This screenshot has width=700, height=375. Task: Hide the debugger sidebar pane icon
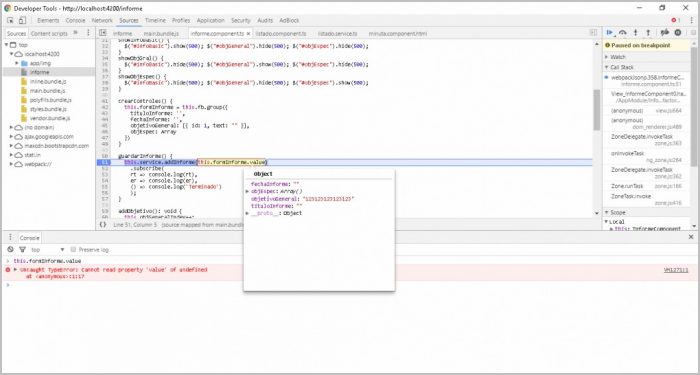click(x=593, y=33)
